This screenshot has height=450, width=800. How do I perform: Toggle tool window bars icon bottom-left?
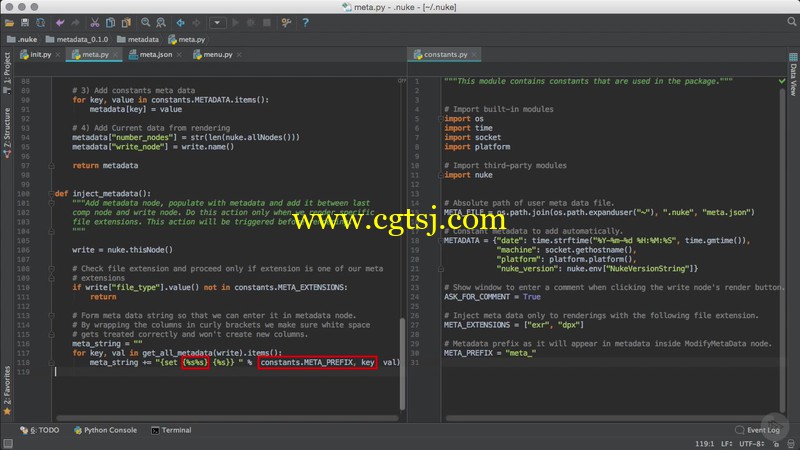pyautogui.click(x=8, y=443)
